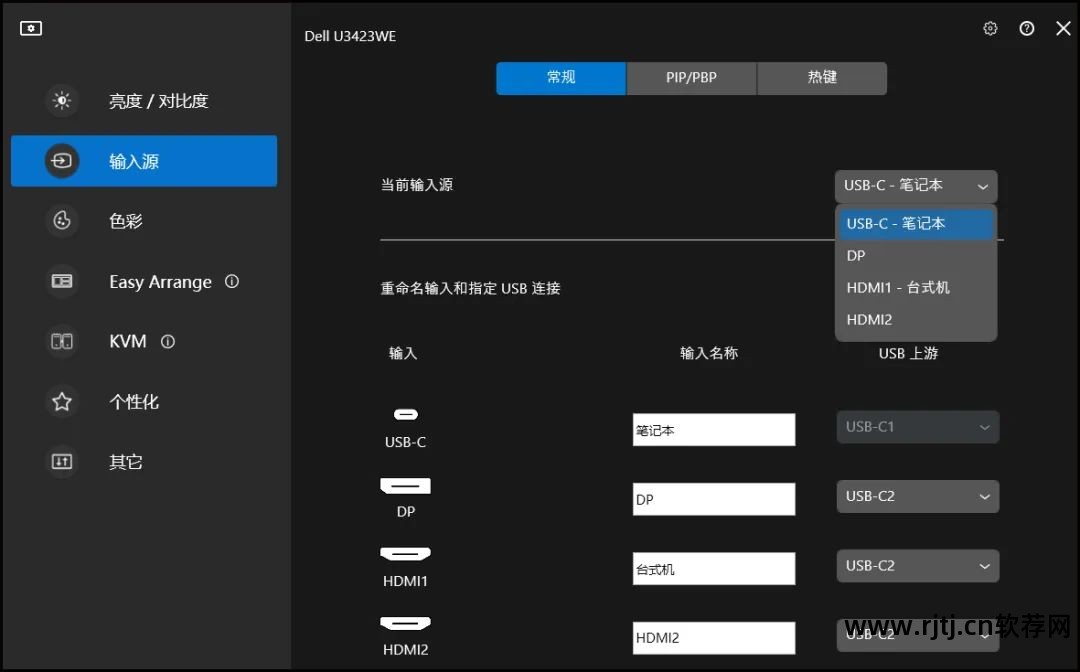This screenshot has width=1080, height=672.
Task: Expand the DP row USB upstream dropdown
Action: [917, 496]
